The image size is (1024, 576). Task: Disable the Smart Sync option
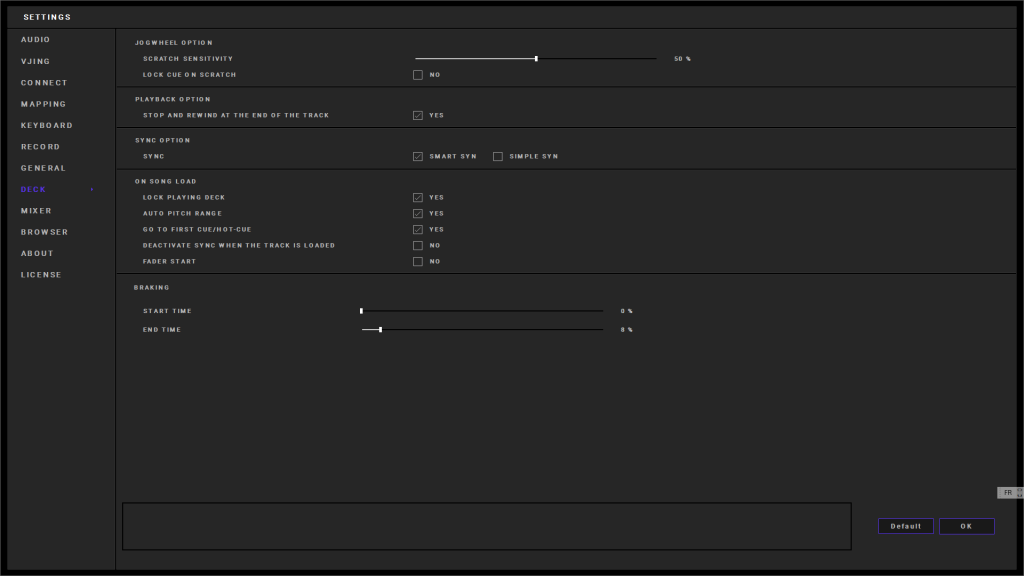pyautogui.click(x=418, y=157)
